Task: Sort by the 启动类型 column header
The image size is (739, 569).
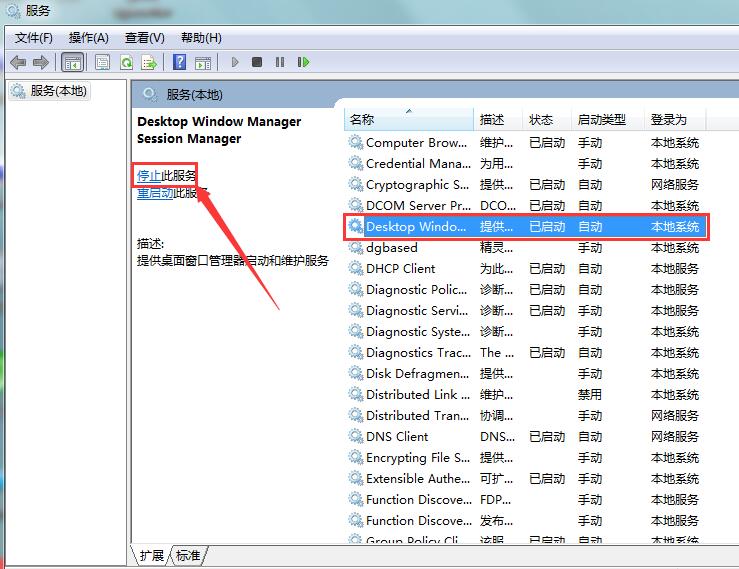Action: (608, 119)
